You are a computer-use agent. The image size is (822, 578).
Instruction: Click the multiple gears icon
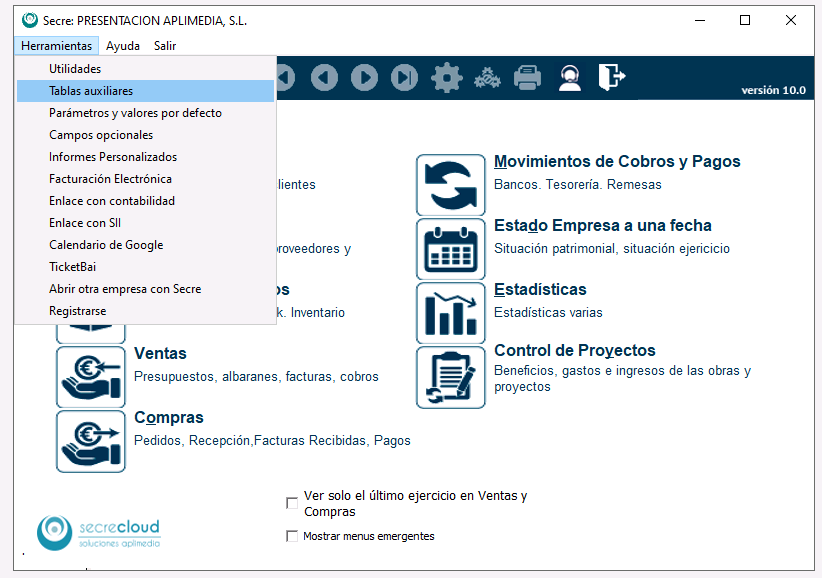tap(487, 77)
